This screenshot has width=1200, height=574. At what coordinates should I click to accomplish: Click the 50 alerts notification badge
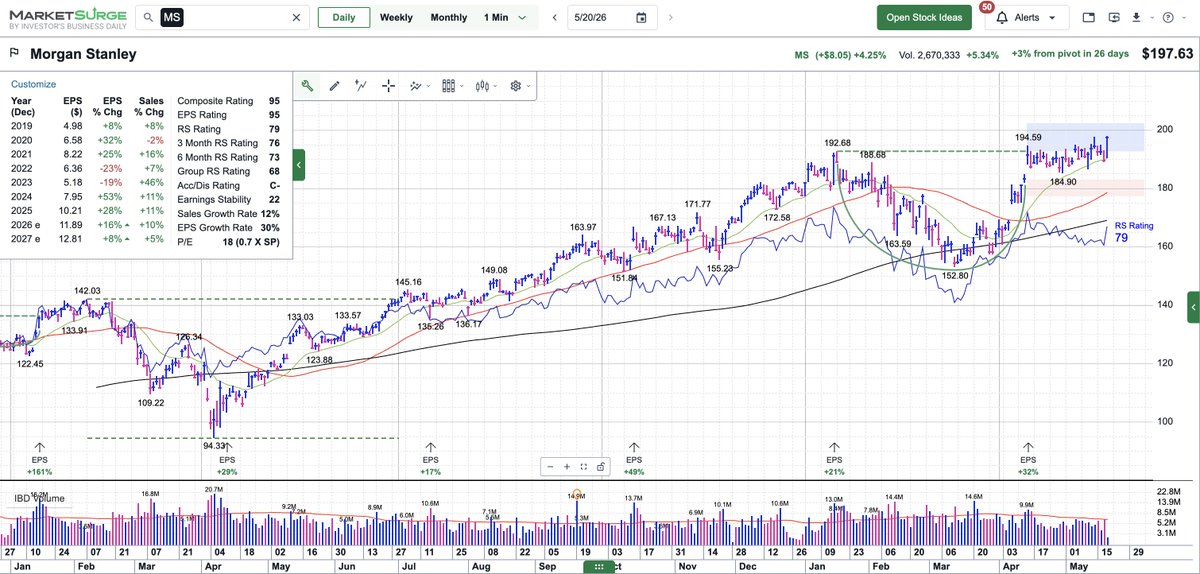click(x=987, y=7)
